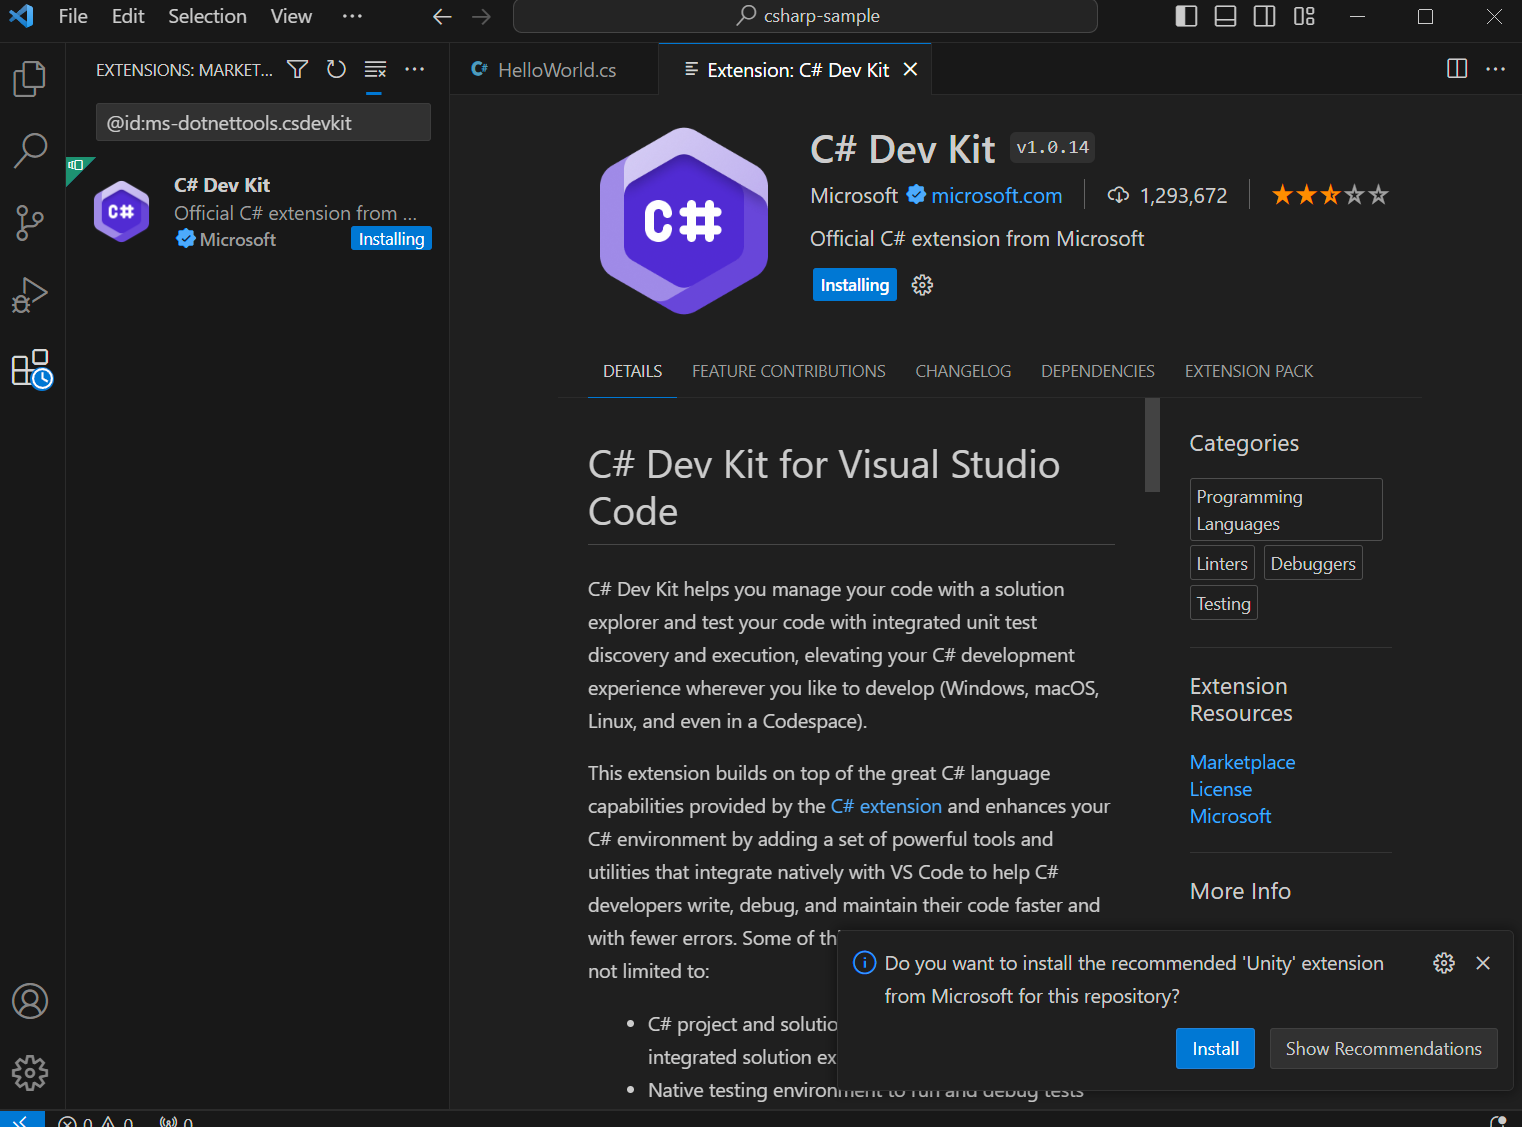
Task: Open the Marketplace resource link
Action: 1242,762
